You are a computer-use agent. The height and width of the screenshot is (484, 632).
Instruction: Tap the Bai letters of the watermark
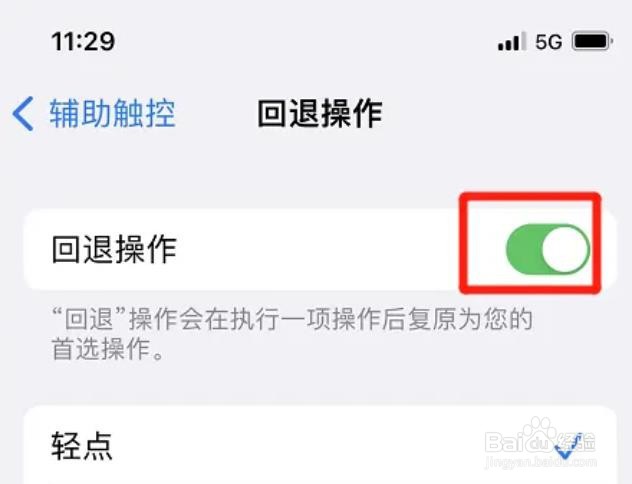pos(504,442)
